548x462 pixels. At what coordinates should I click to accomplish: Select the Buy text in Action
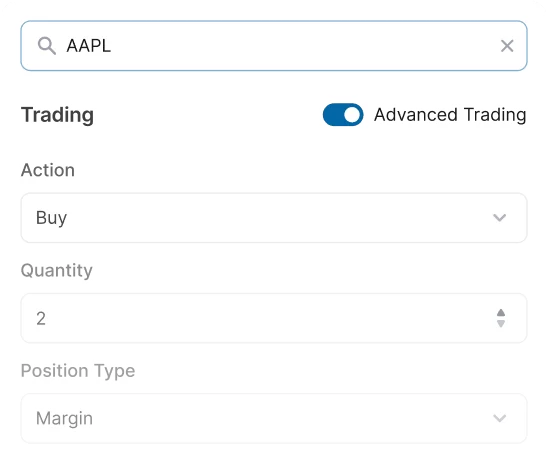pyautogui.click(x=51, y=218)
